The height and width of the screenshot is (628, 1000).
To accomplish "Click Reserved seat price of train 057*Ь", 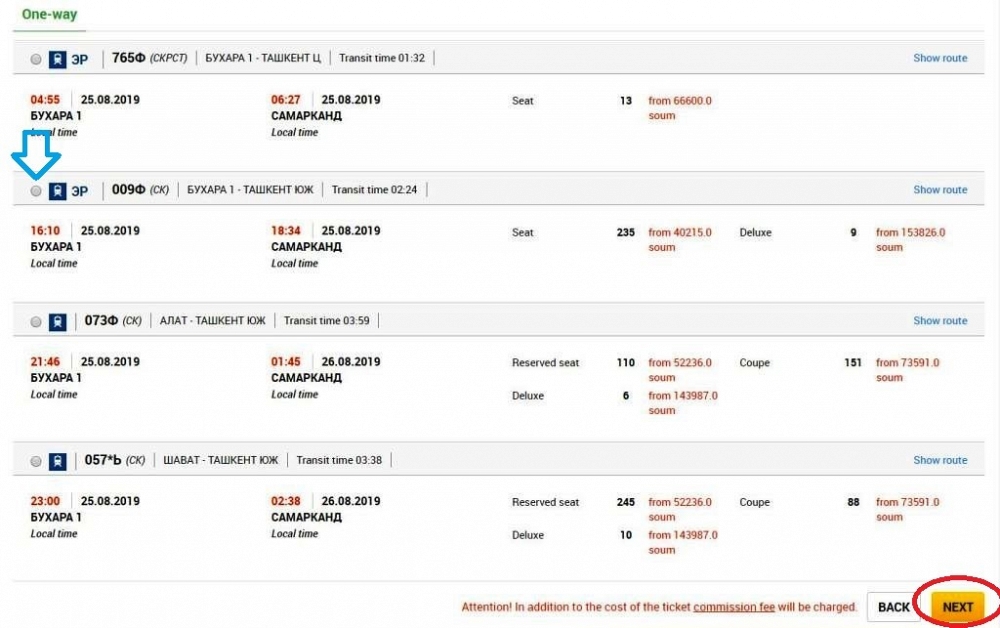I will coord(680,509).
